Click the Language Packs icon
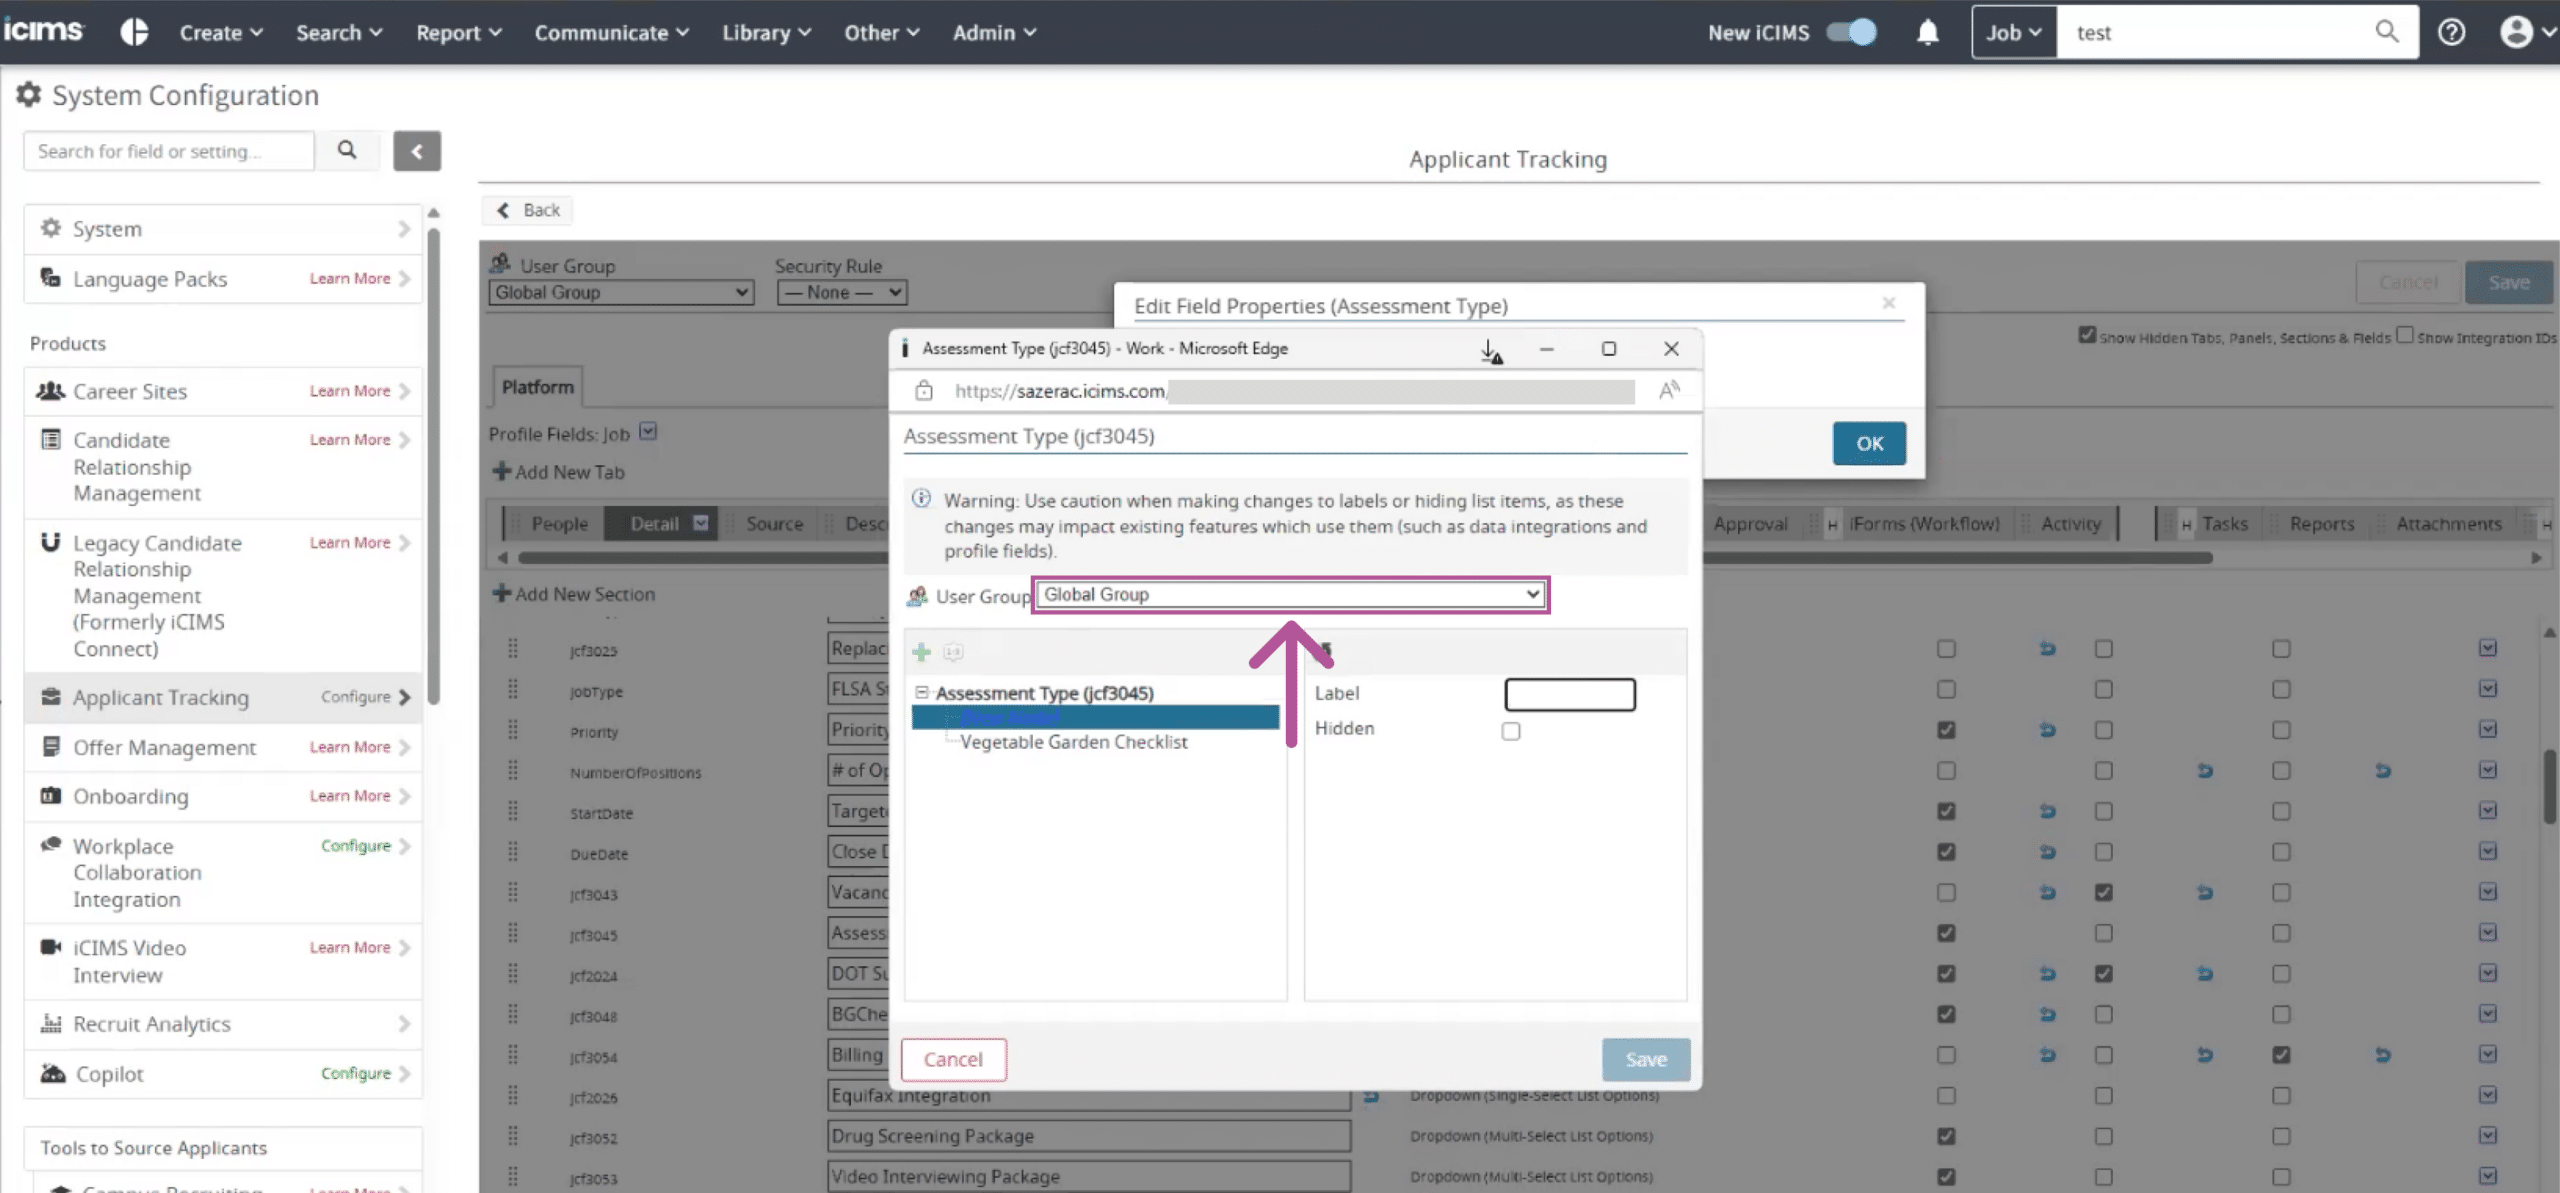The width and height of the screenshot is (2560, 1193). 50,278
